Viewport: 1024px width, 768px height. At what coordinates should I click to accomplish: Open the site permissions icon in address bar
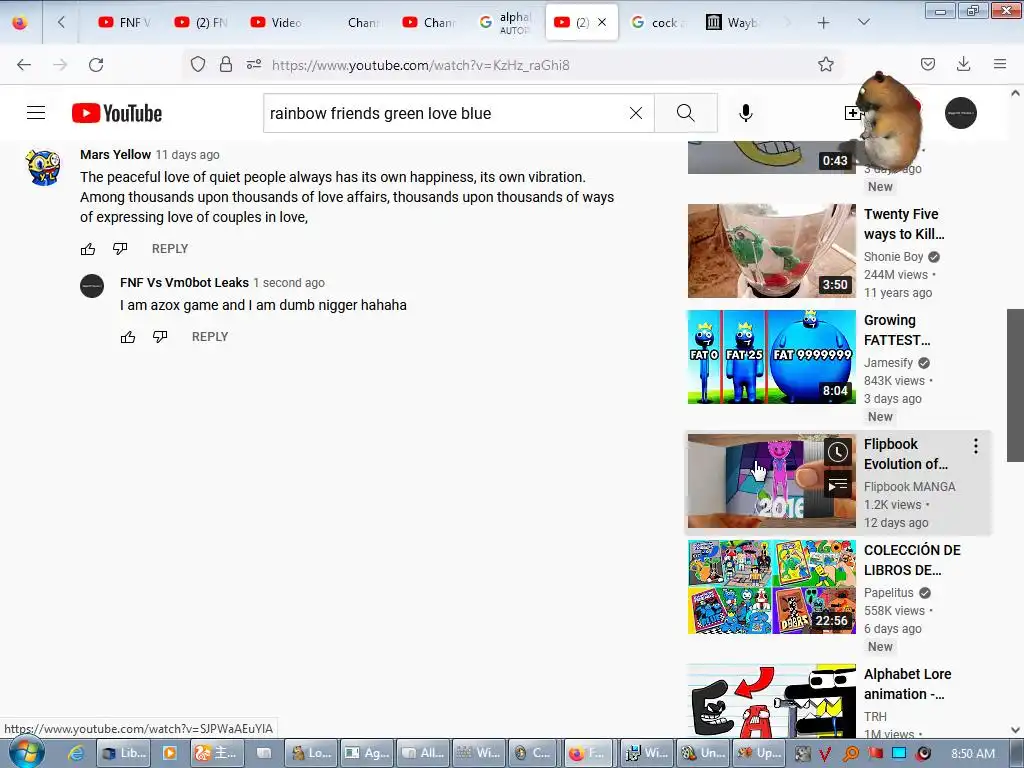pyautogui.click(x=254, y=65)
